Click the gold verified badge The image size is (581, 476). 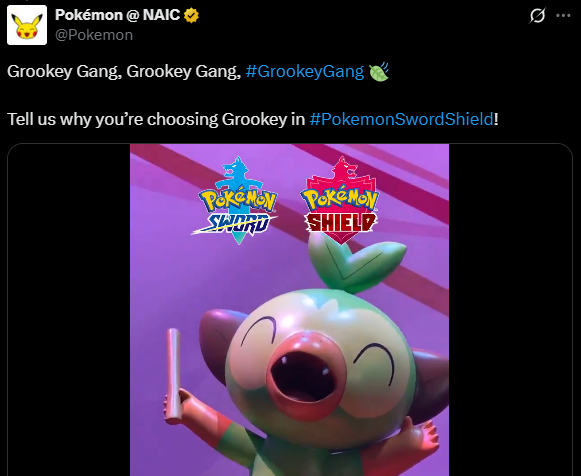coord(192,16)
